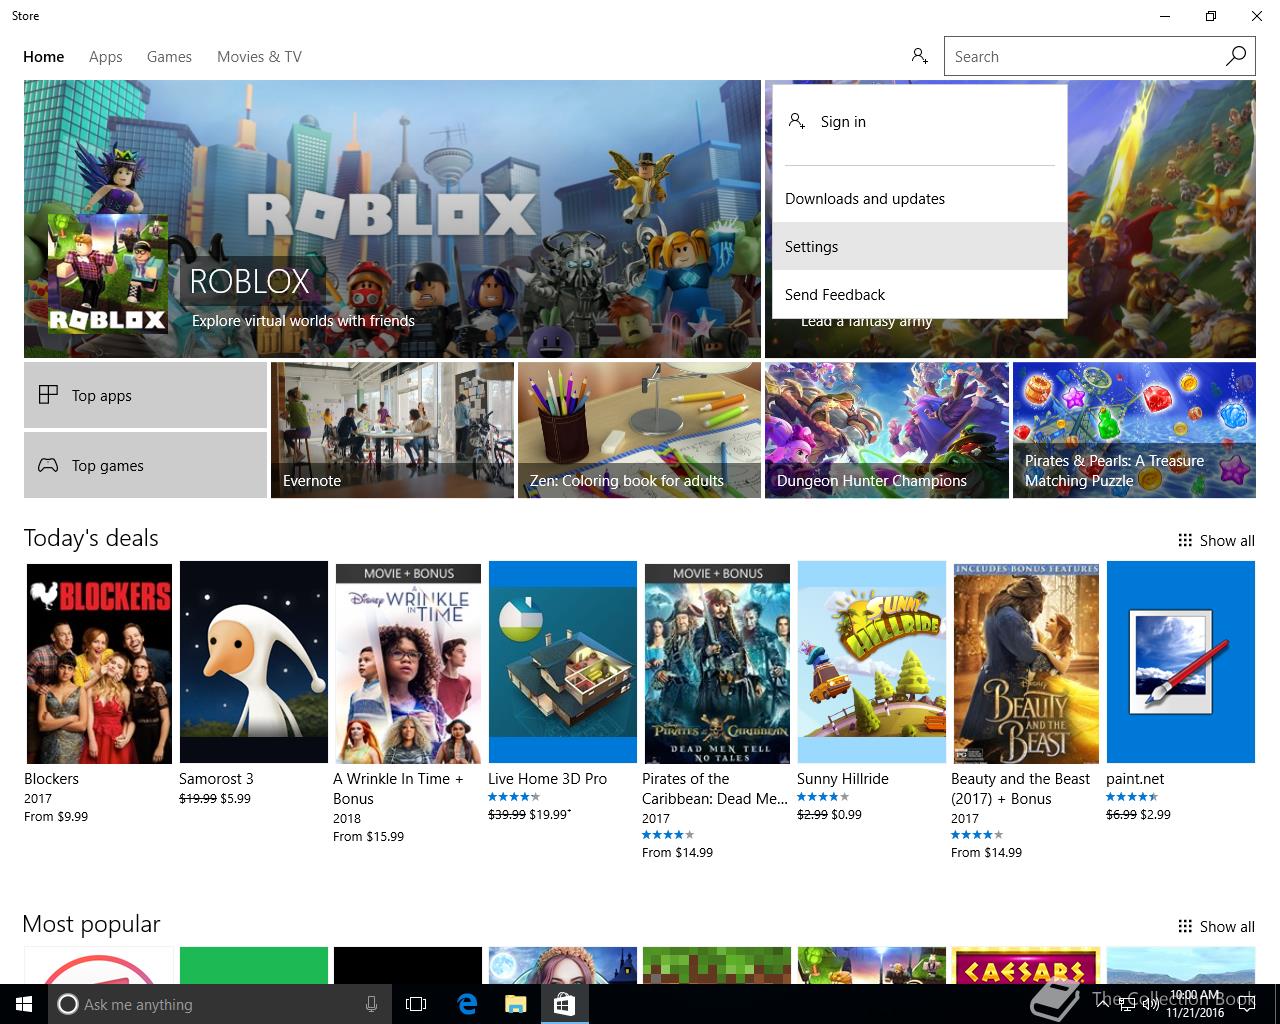Open Beauty and the Beast poster
1280x1024 pixels.
pyautogui.click(x=1026, y=662)
